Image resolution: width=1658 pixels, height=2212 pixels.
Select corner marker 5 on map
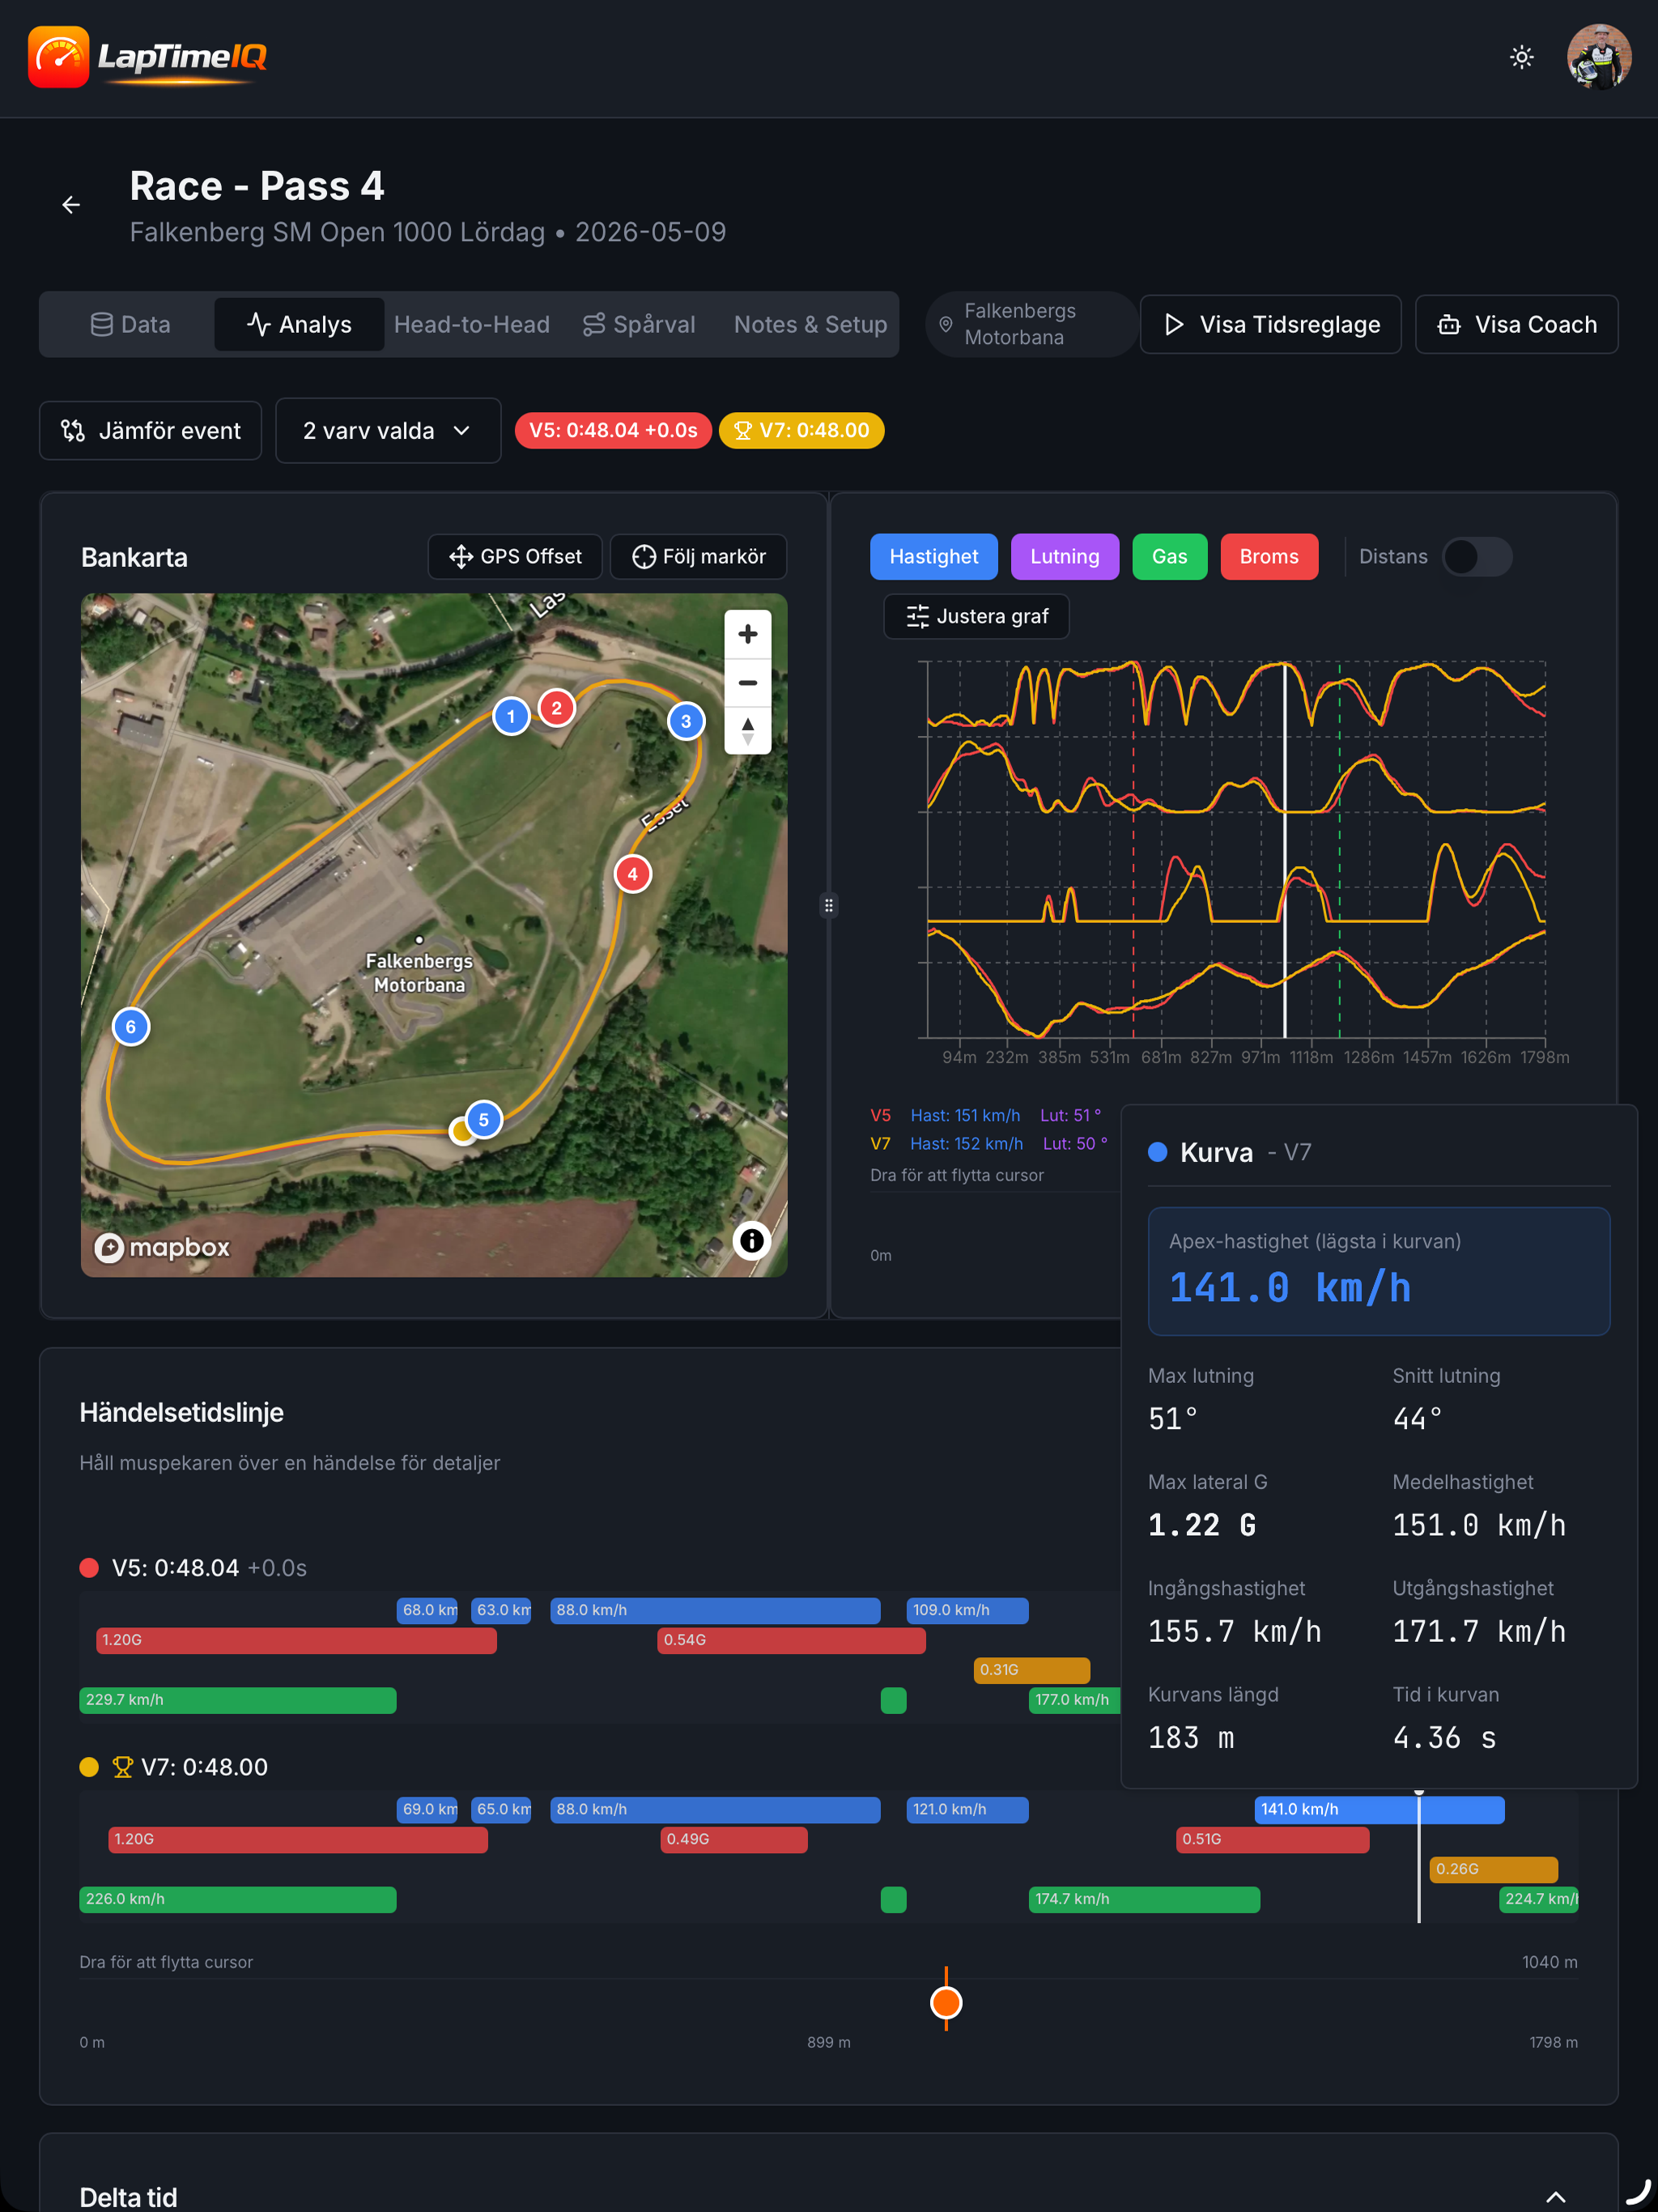tap(484, 1120)
